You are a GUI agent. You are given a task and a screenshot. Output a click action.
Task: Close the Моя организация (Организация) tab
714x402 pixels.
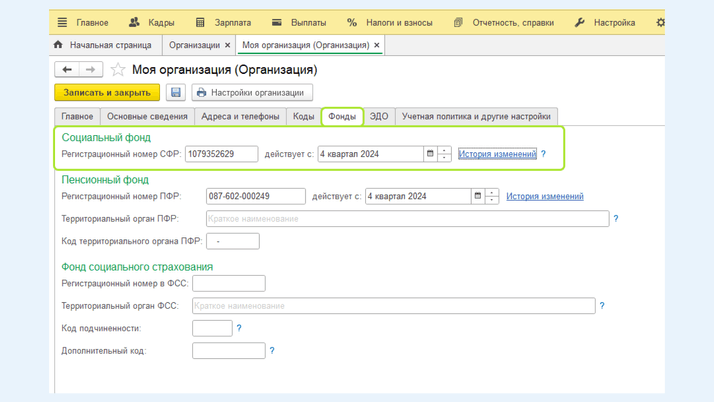(x=377, y=45)
